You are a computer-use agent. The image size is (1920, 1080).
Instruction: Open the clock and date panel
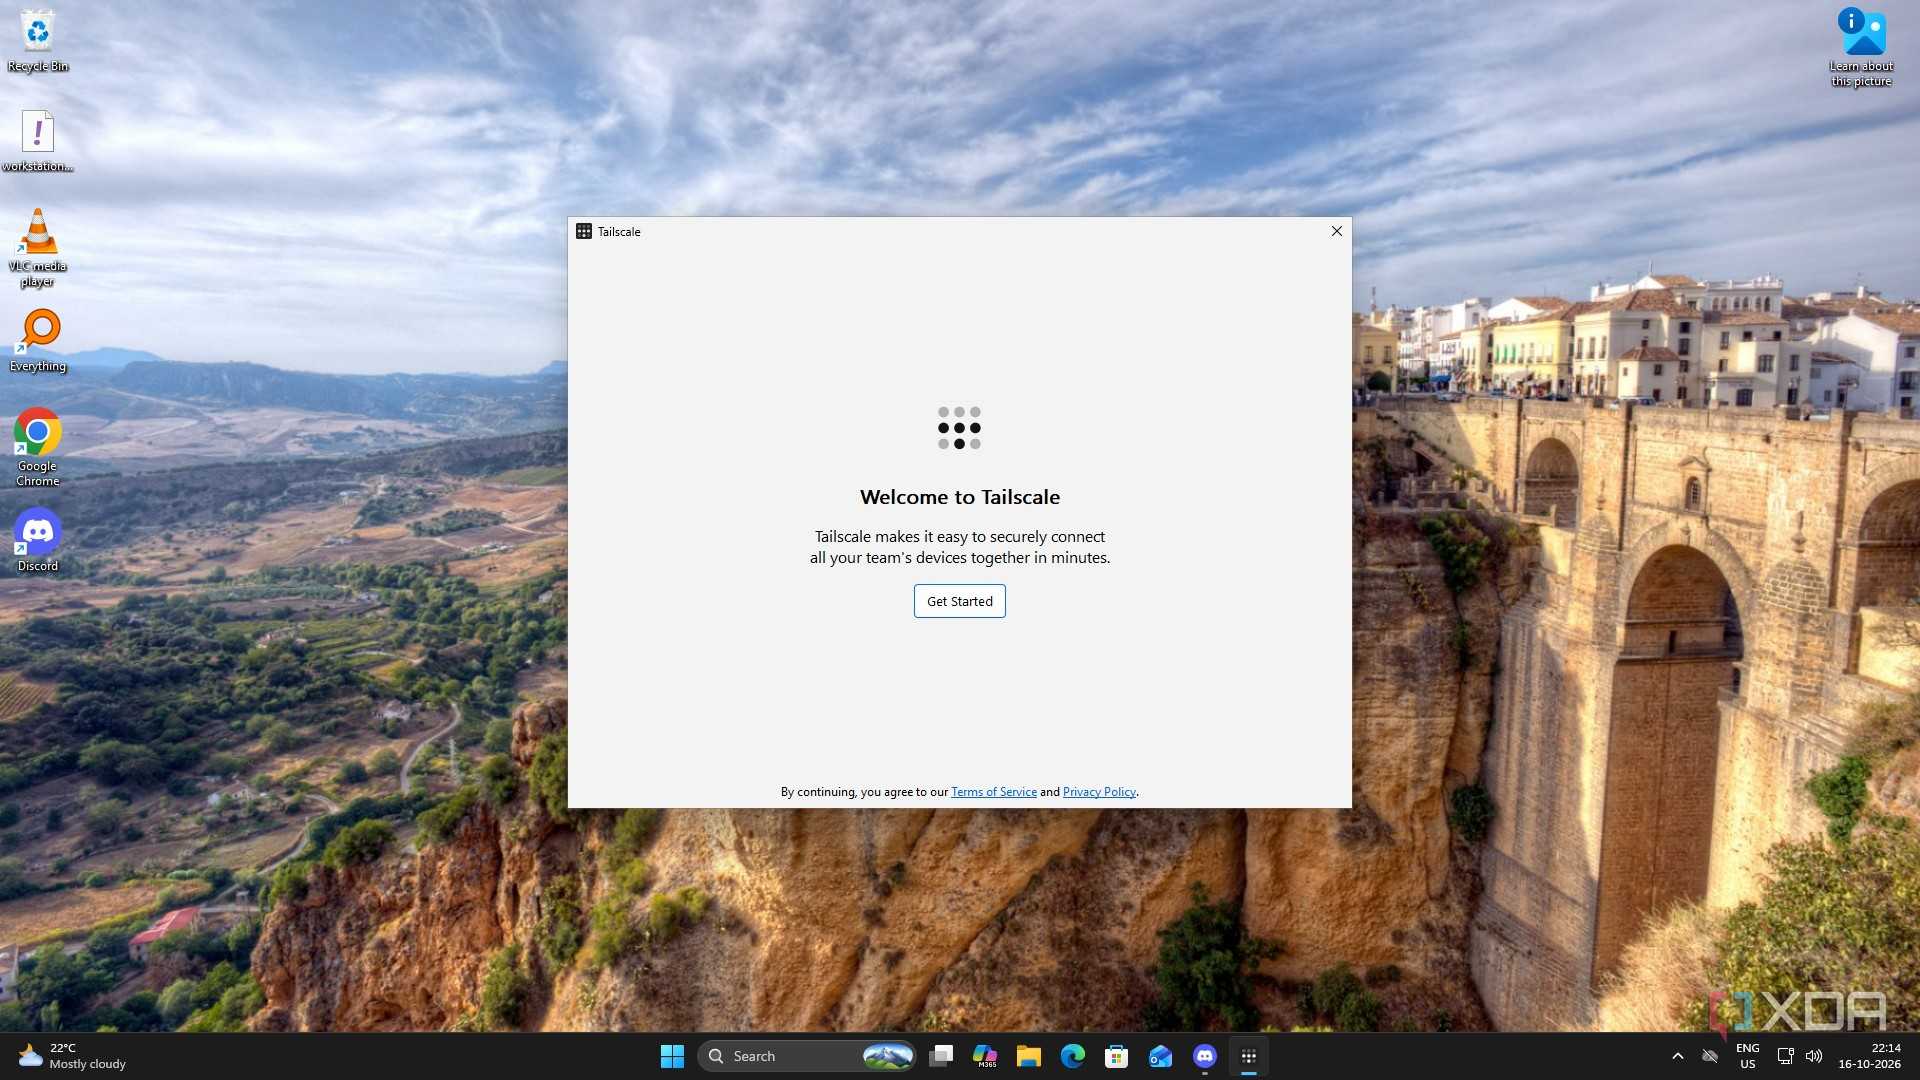point(1869,1056)
